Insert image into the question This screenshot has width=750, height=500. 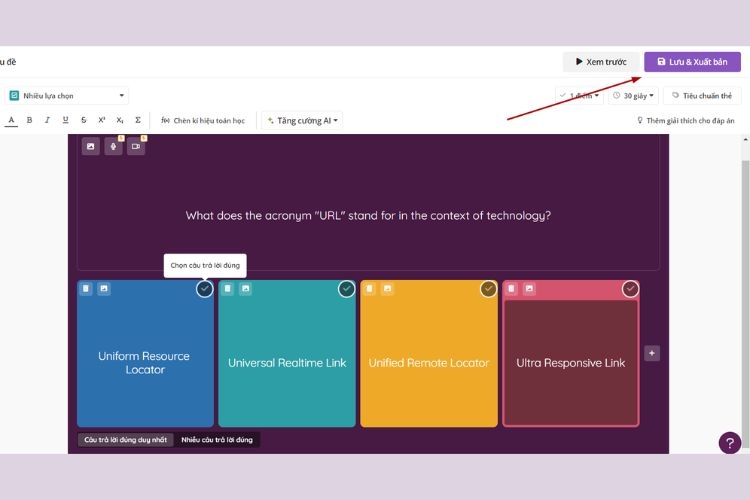(91, 146)
